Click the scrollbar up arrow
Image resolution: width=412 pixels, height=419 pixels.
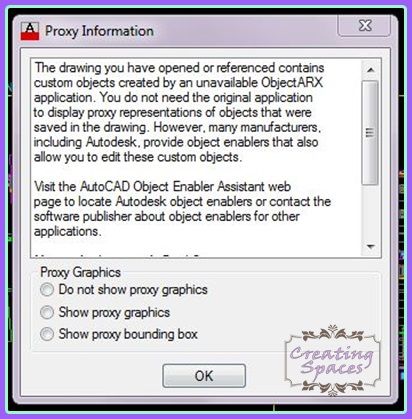point(371,70)
